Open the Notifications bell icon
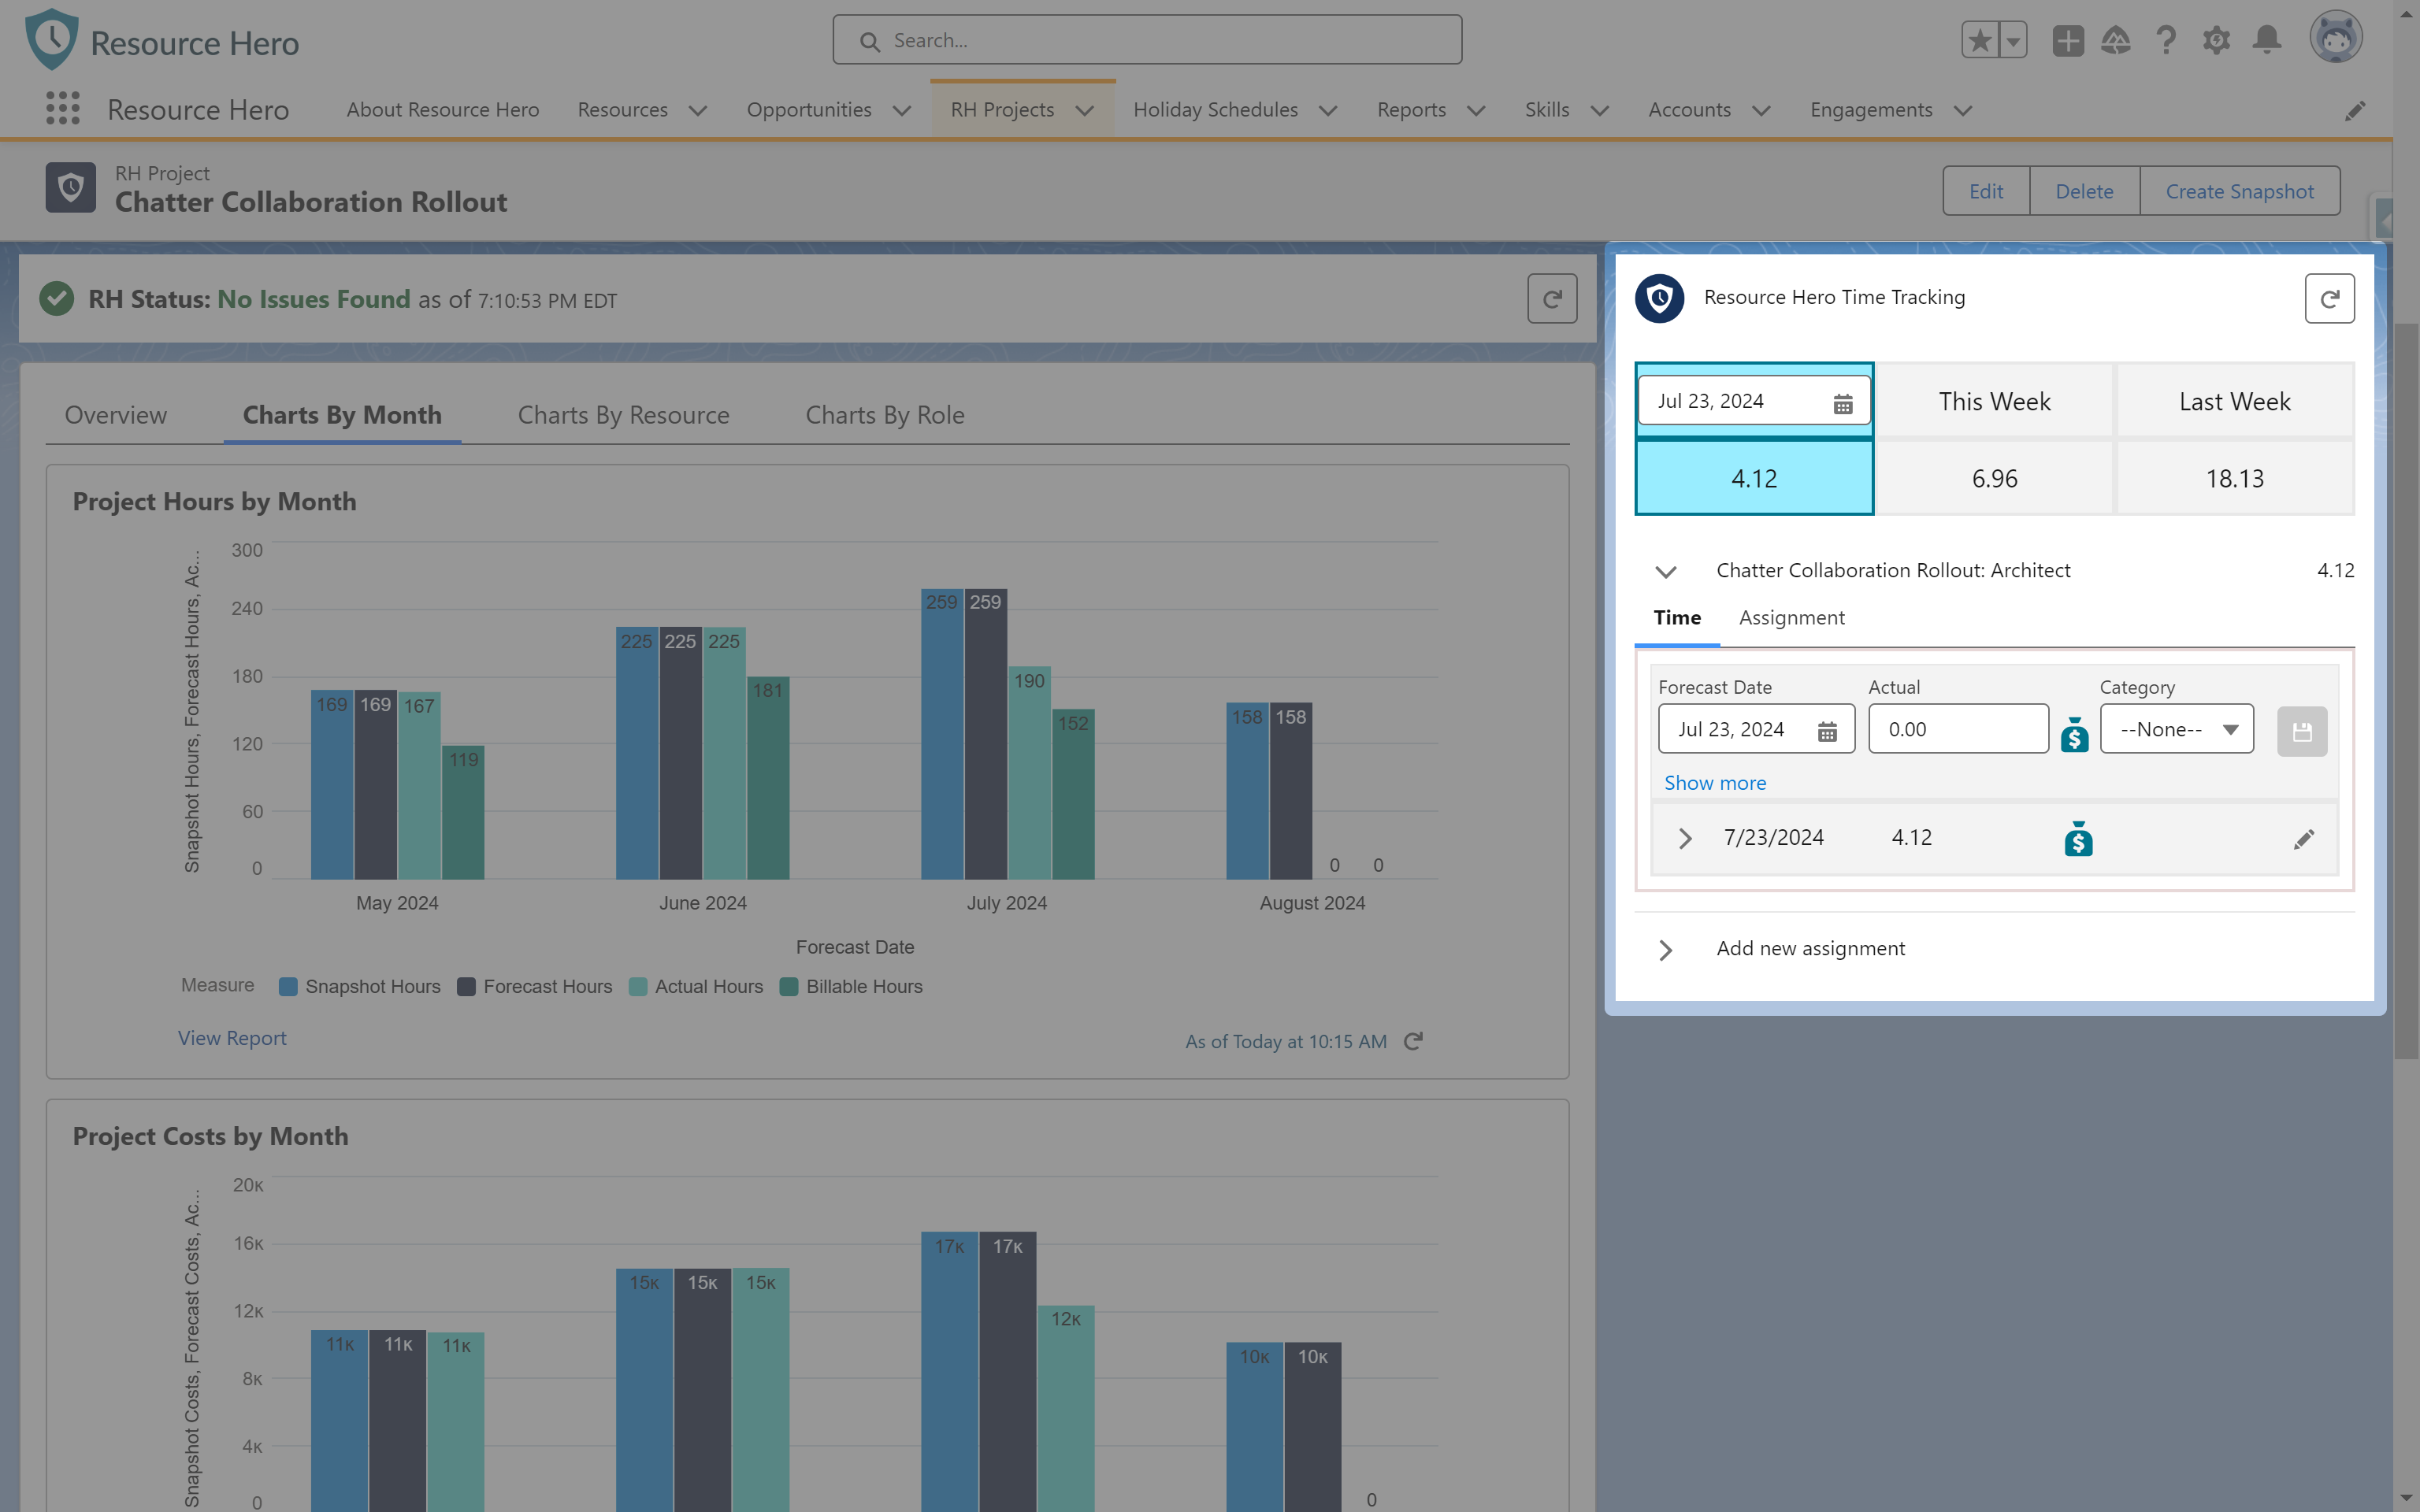The height and width of the screenshot is (1512, 2420). point(2267,41)
